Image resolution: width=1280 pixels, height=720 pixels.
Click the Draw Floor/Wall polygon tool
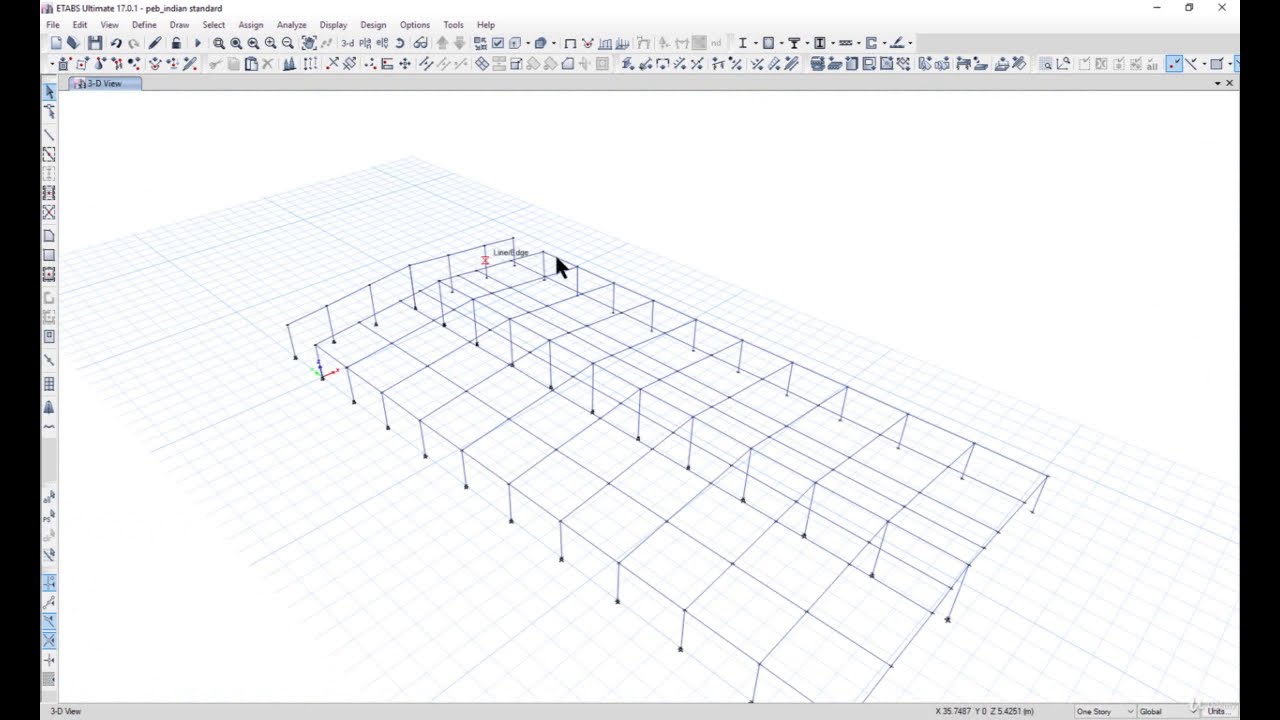coord(49,236)
